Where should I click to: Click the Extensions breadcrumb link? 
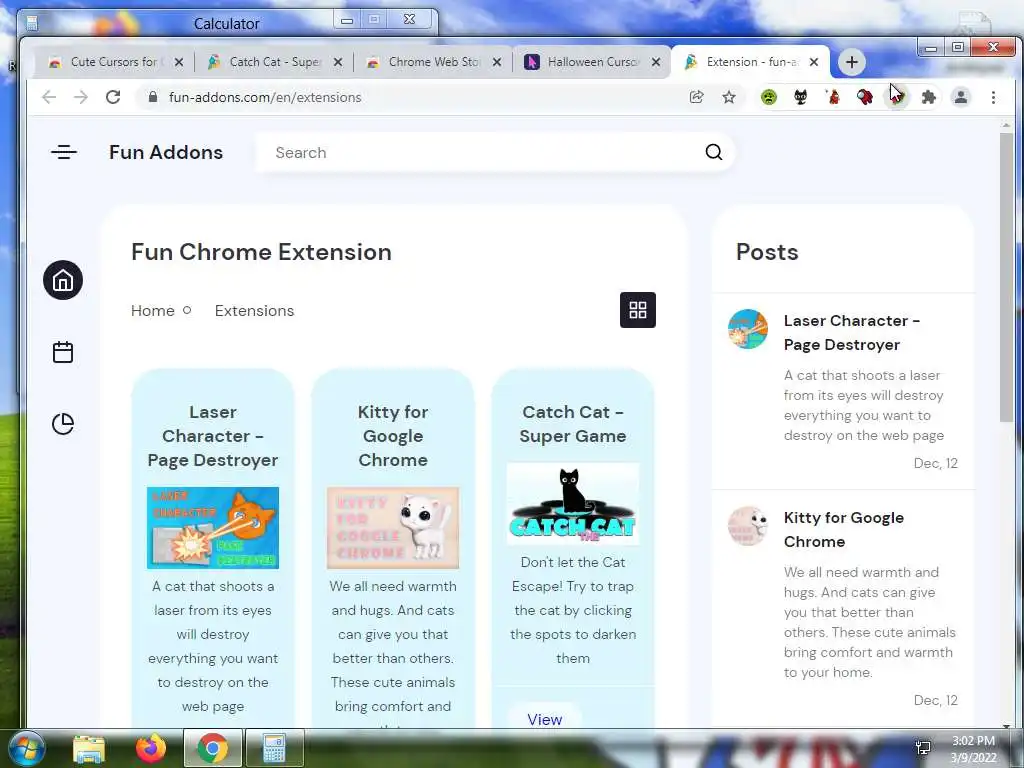click(255, 311)
